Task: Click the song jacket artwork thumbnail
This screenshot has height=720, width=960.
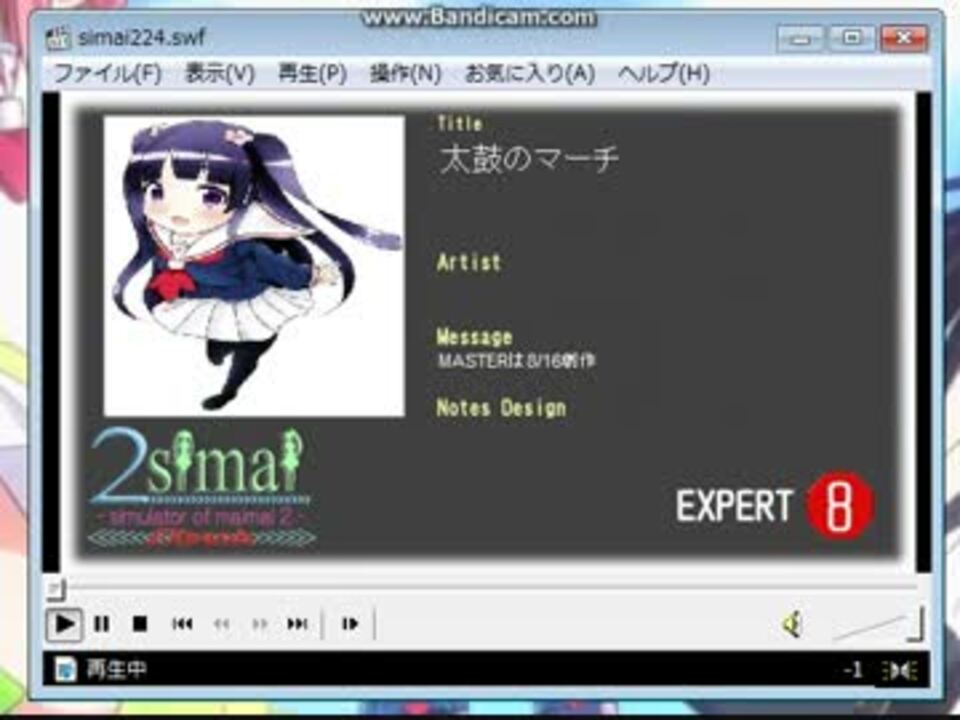Action: (254, 266)
